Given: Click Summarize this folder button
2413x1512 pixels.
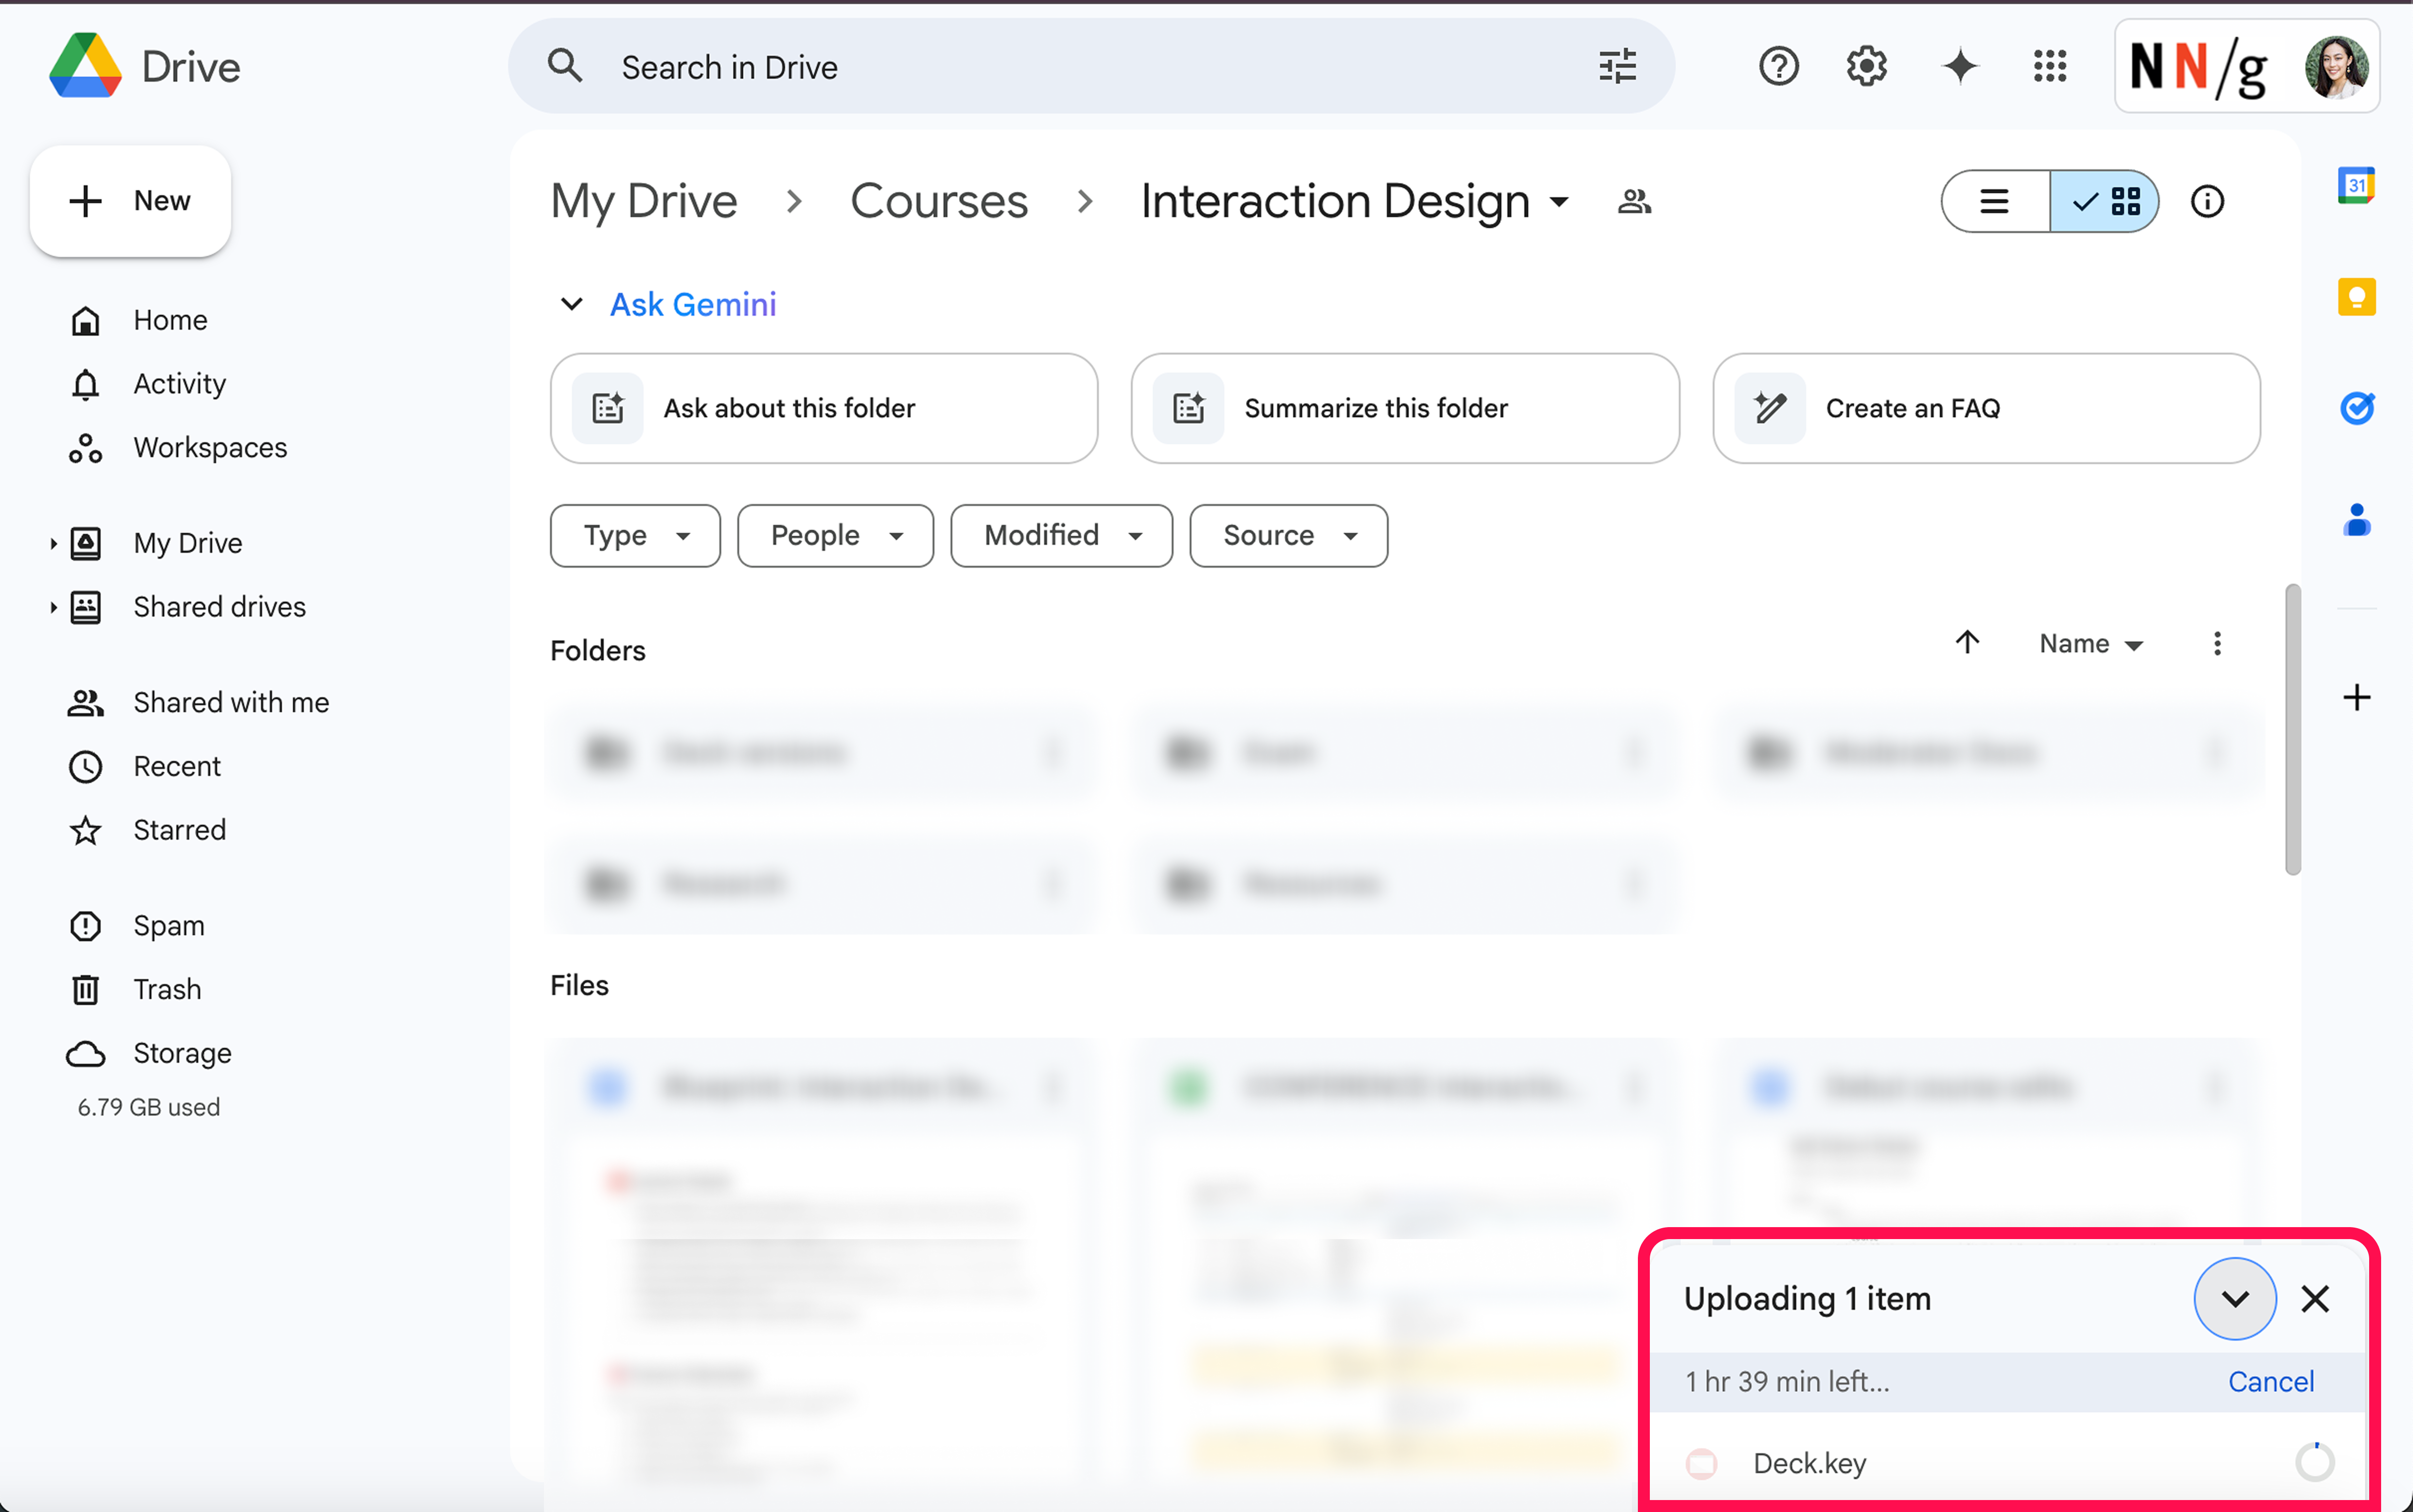Looking at the screenshot, I should click(x=1405, y=408).
